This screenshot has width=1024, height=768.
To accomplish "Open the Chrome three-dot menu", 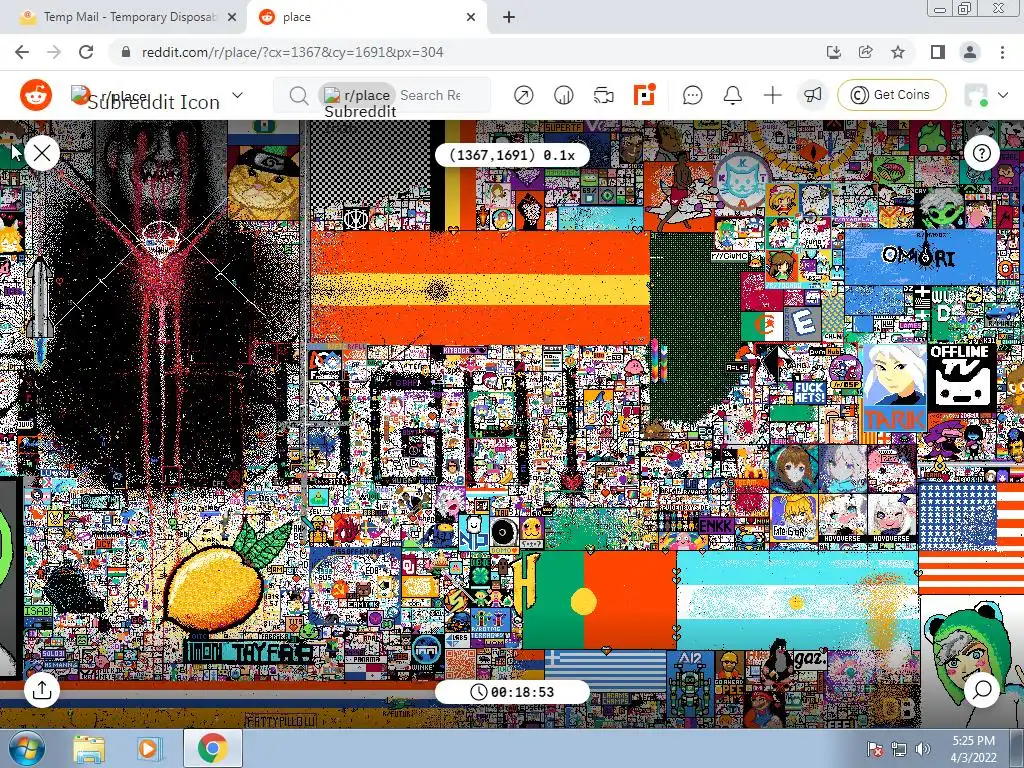I will pos(1002,52).
